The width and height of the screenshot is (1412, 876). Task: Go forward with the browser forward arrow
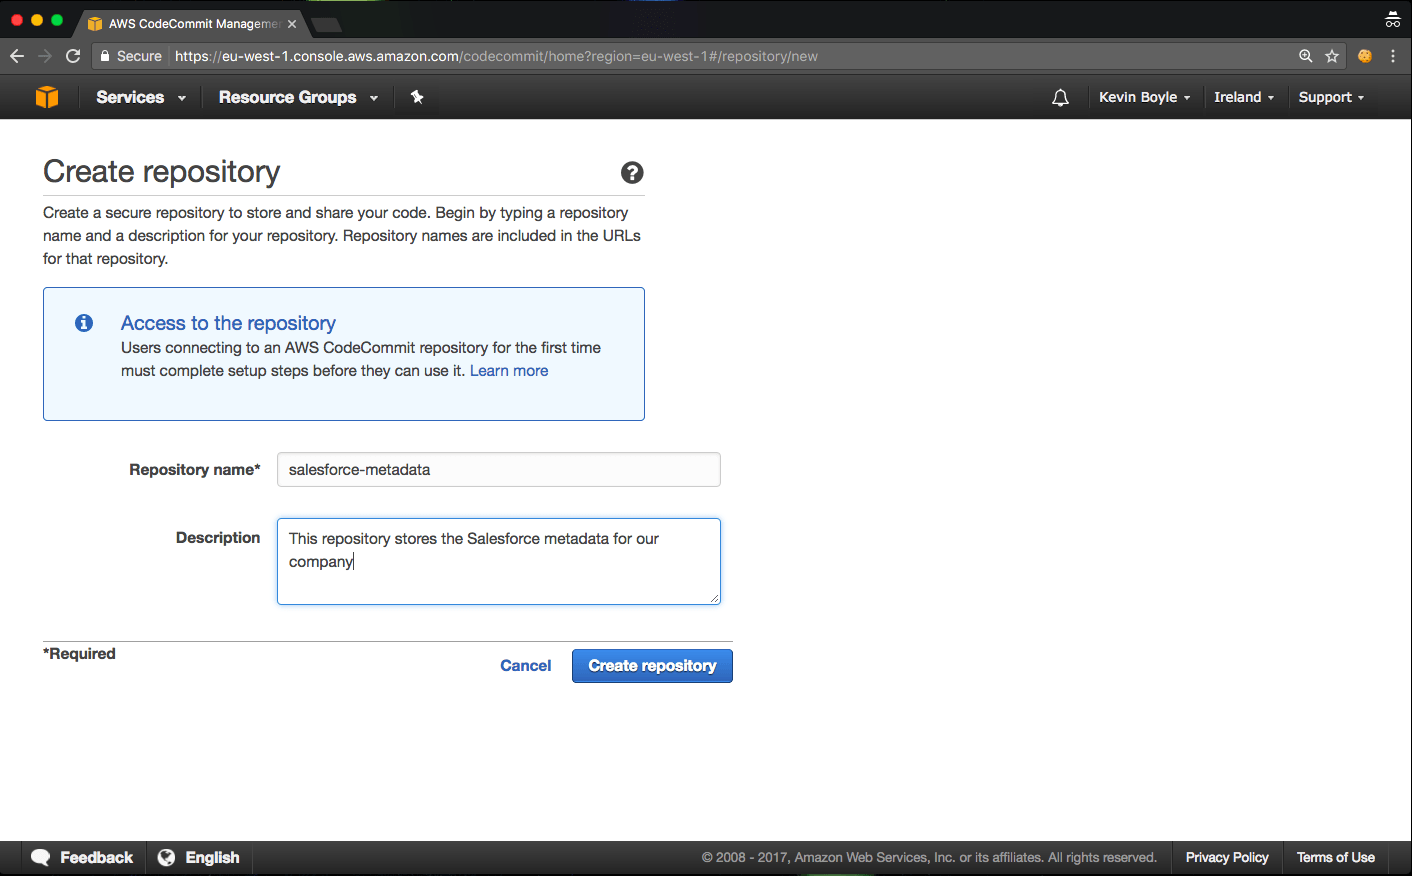(44, 56)
